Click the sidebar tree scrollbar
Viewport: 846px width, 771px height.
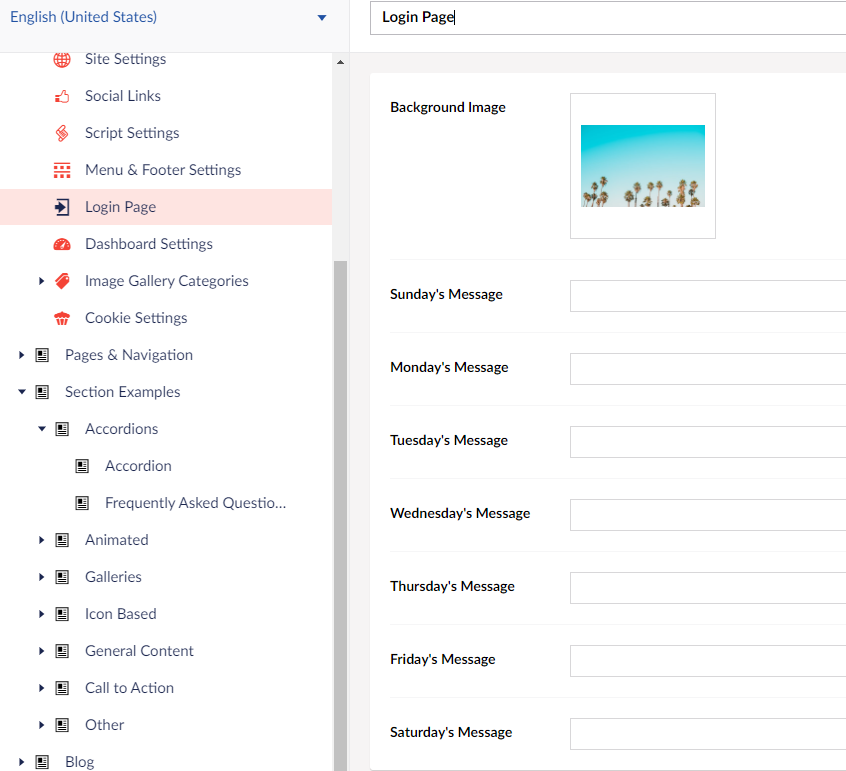coord(340,500)
